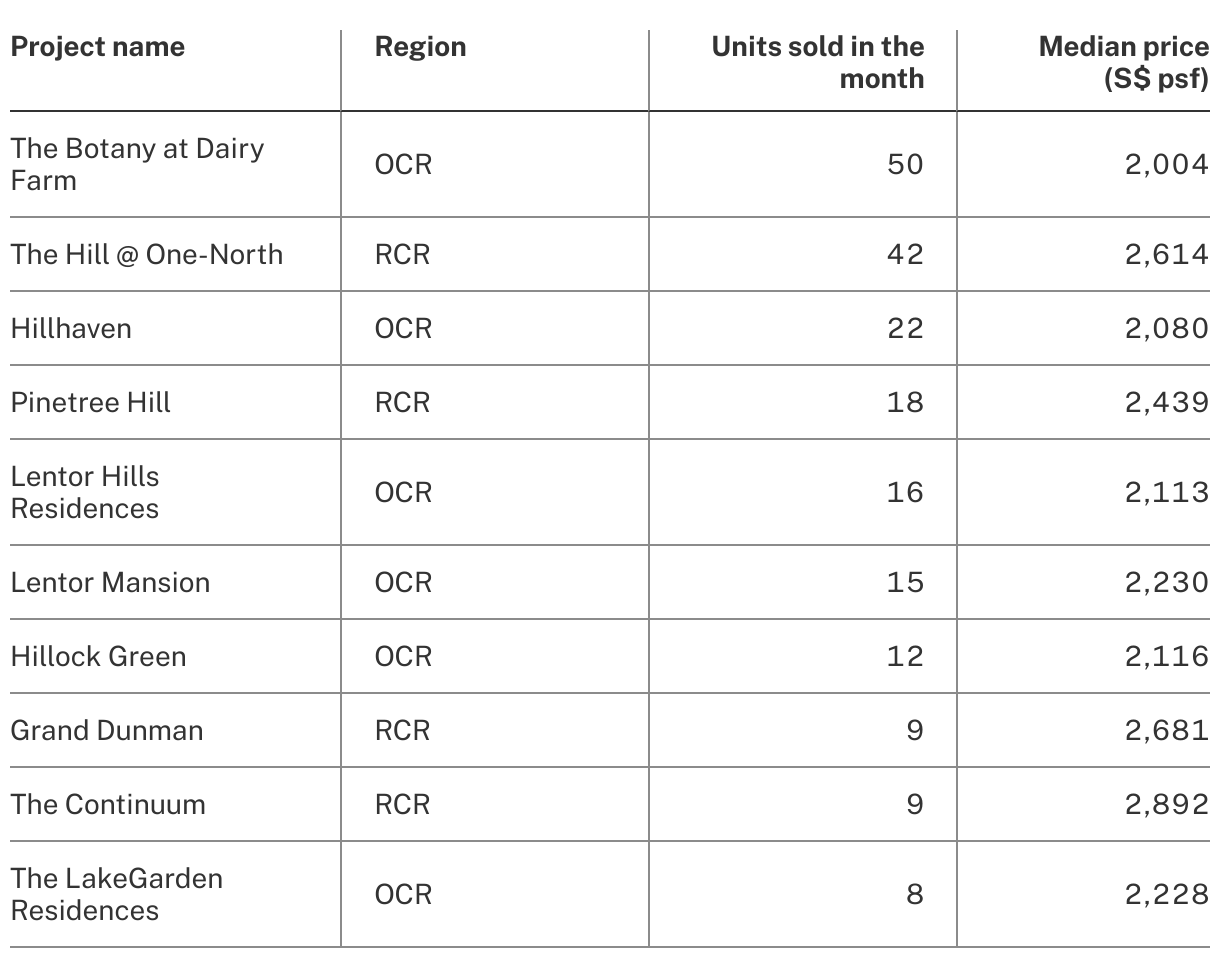The width and height of the screenshot is (1220, 958).
Task: Click the Grand Dunman project name
Action: click(x=107, y=730)
